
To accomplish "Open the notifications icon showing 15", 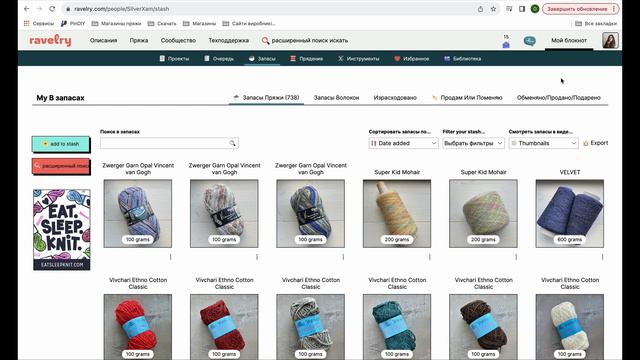I will pyautogui.click(x=506, y=41).
